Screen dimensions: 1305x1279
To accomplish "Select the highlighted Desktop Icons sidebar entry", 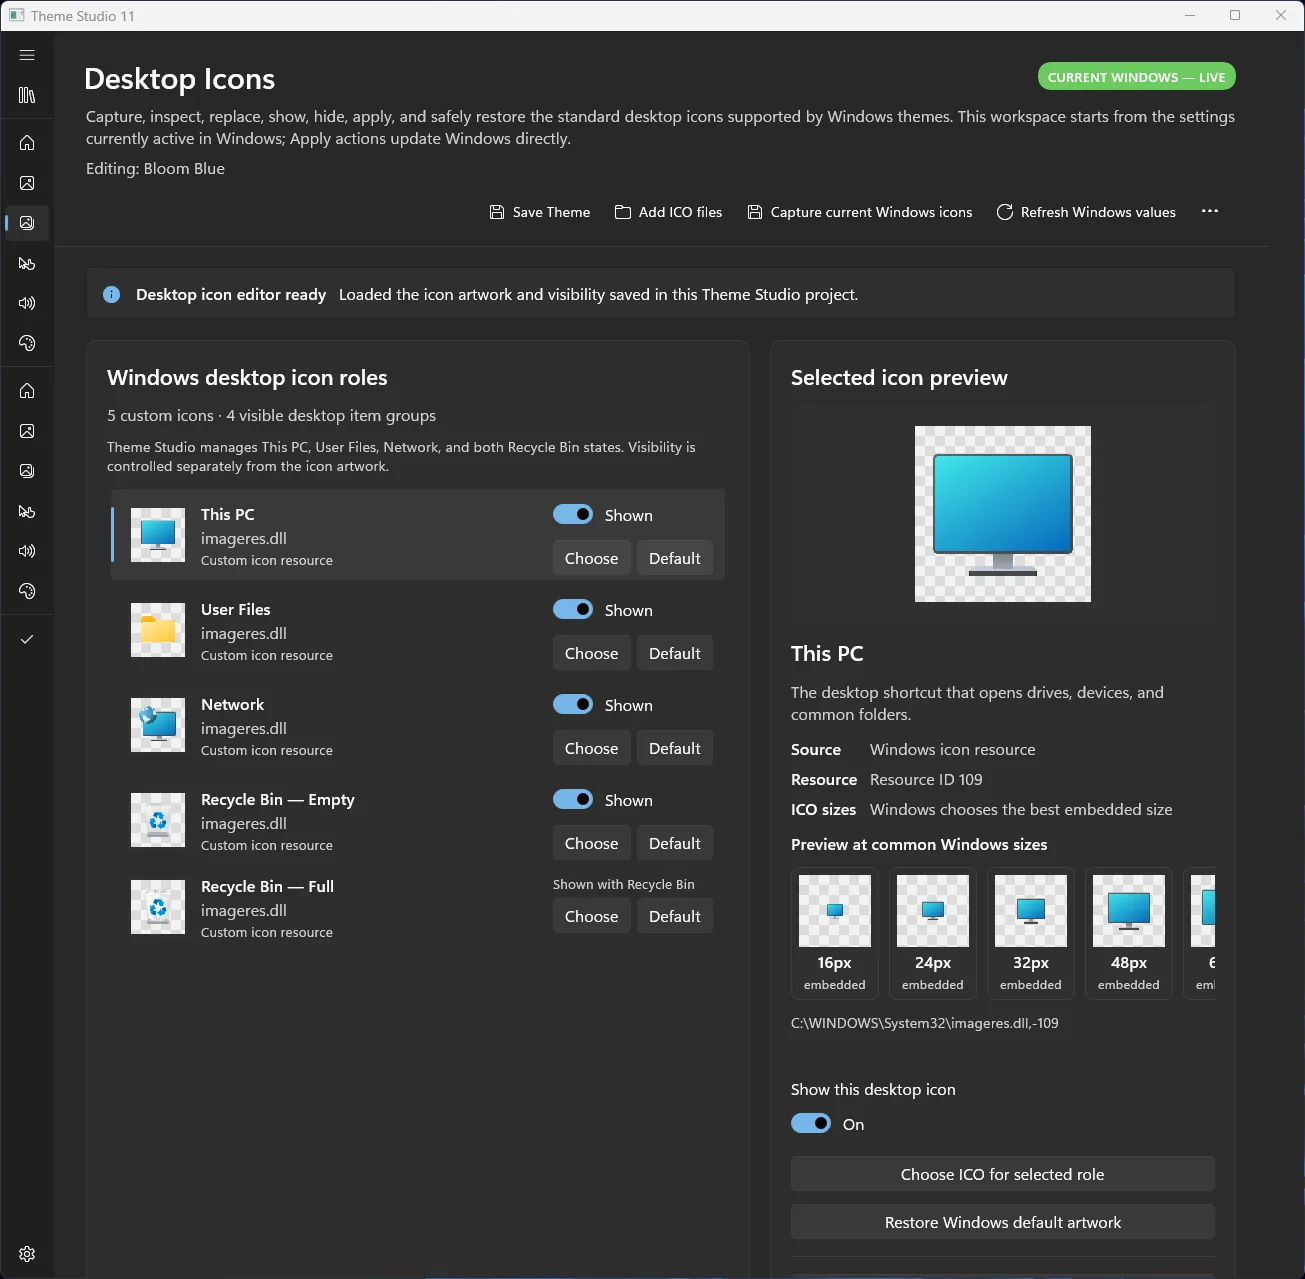I will tap(27, 223).
